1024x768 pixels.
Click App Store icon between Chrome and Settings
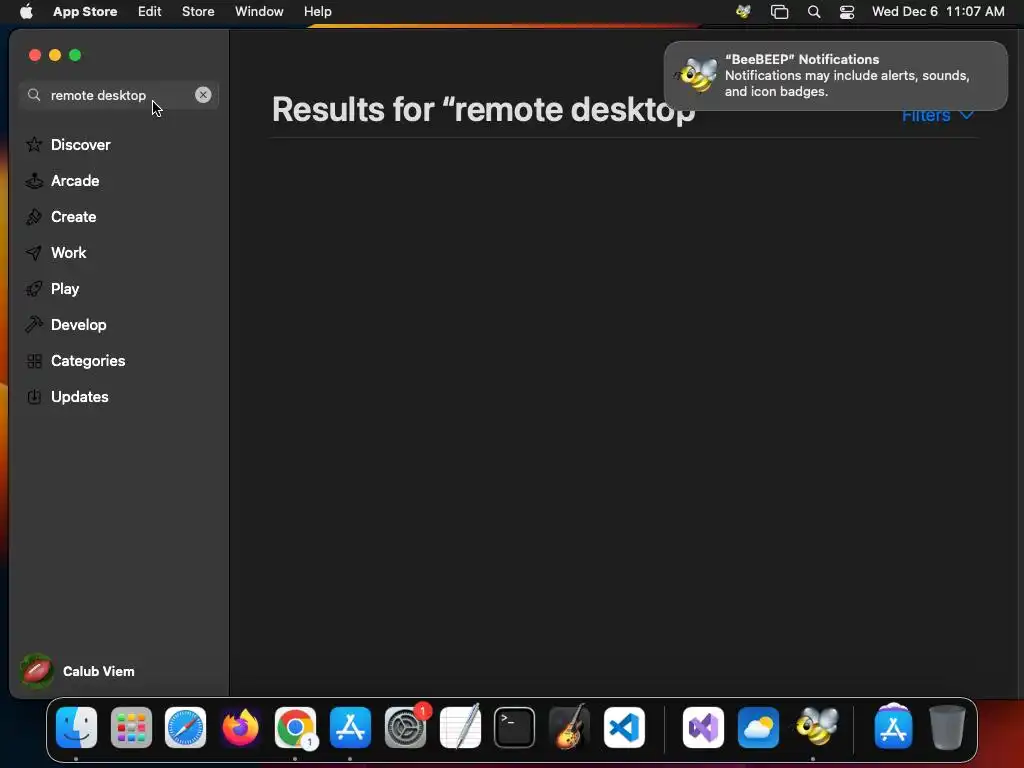click(x=350, y=727)
